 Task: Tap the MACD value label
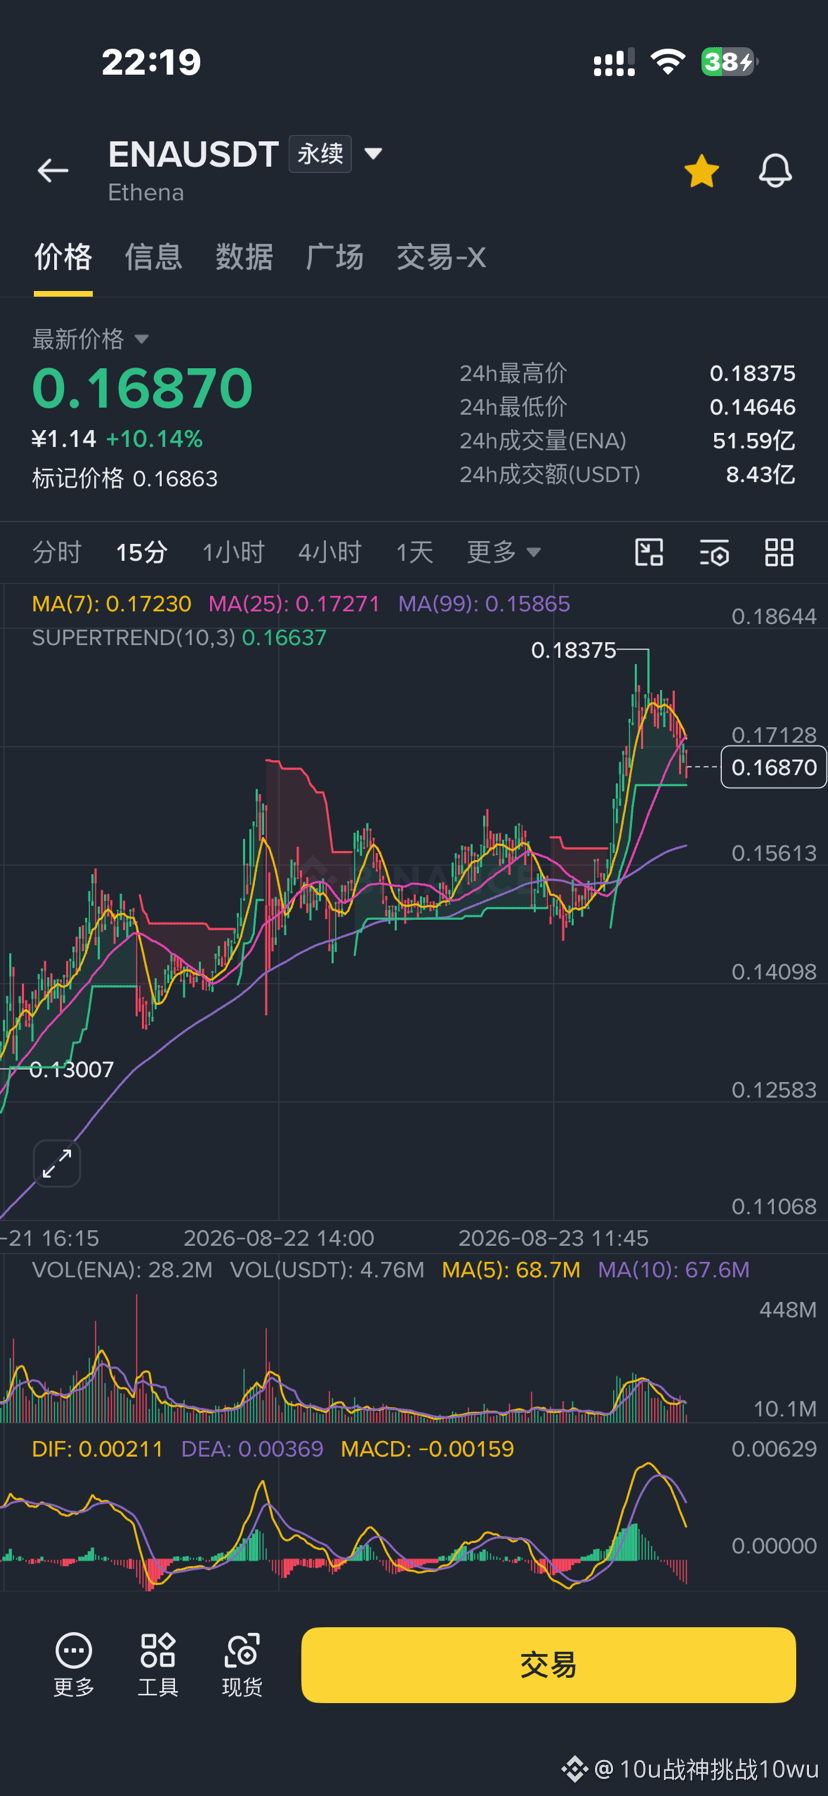(427, 1449)
